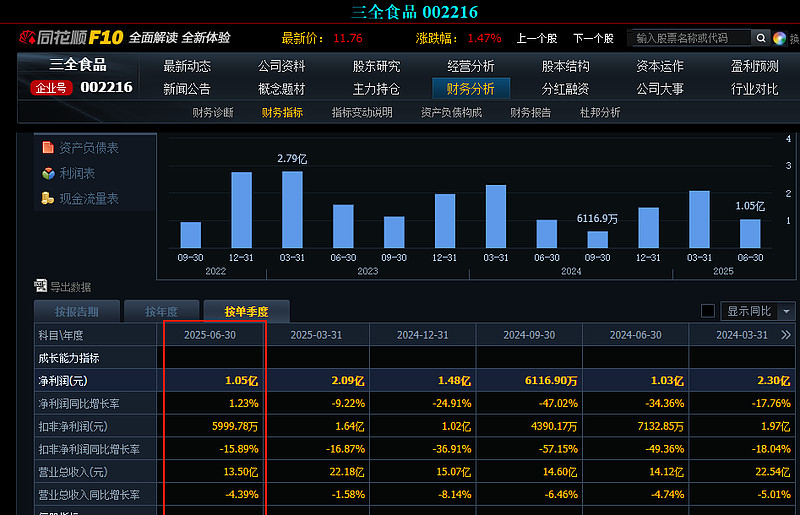800x515 pixels.
Task: Select the 净利润同比增长率 row label
Action: pos(79,404)
